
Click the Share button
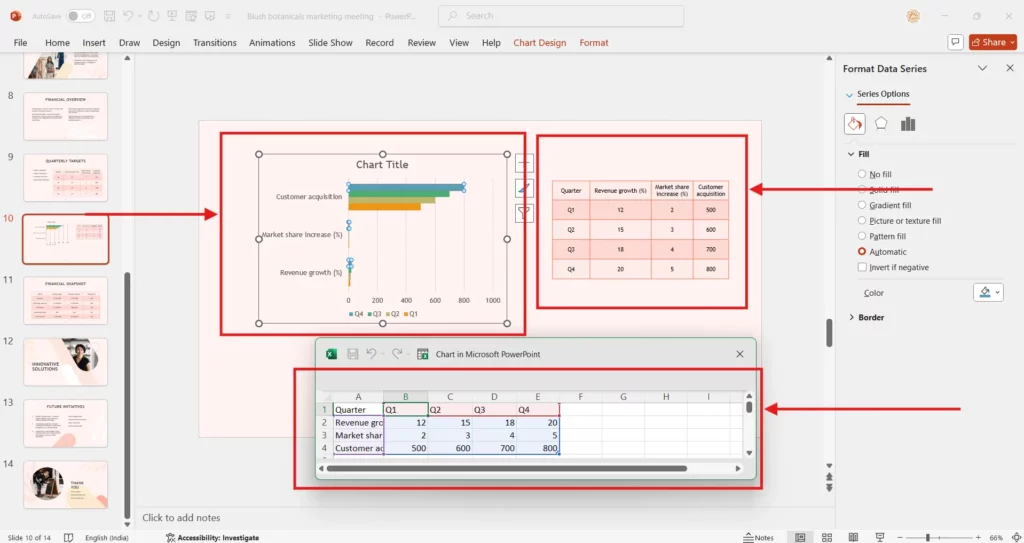(x=989, y=42)
